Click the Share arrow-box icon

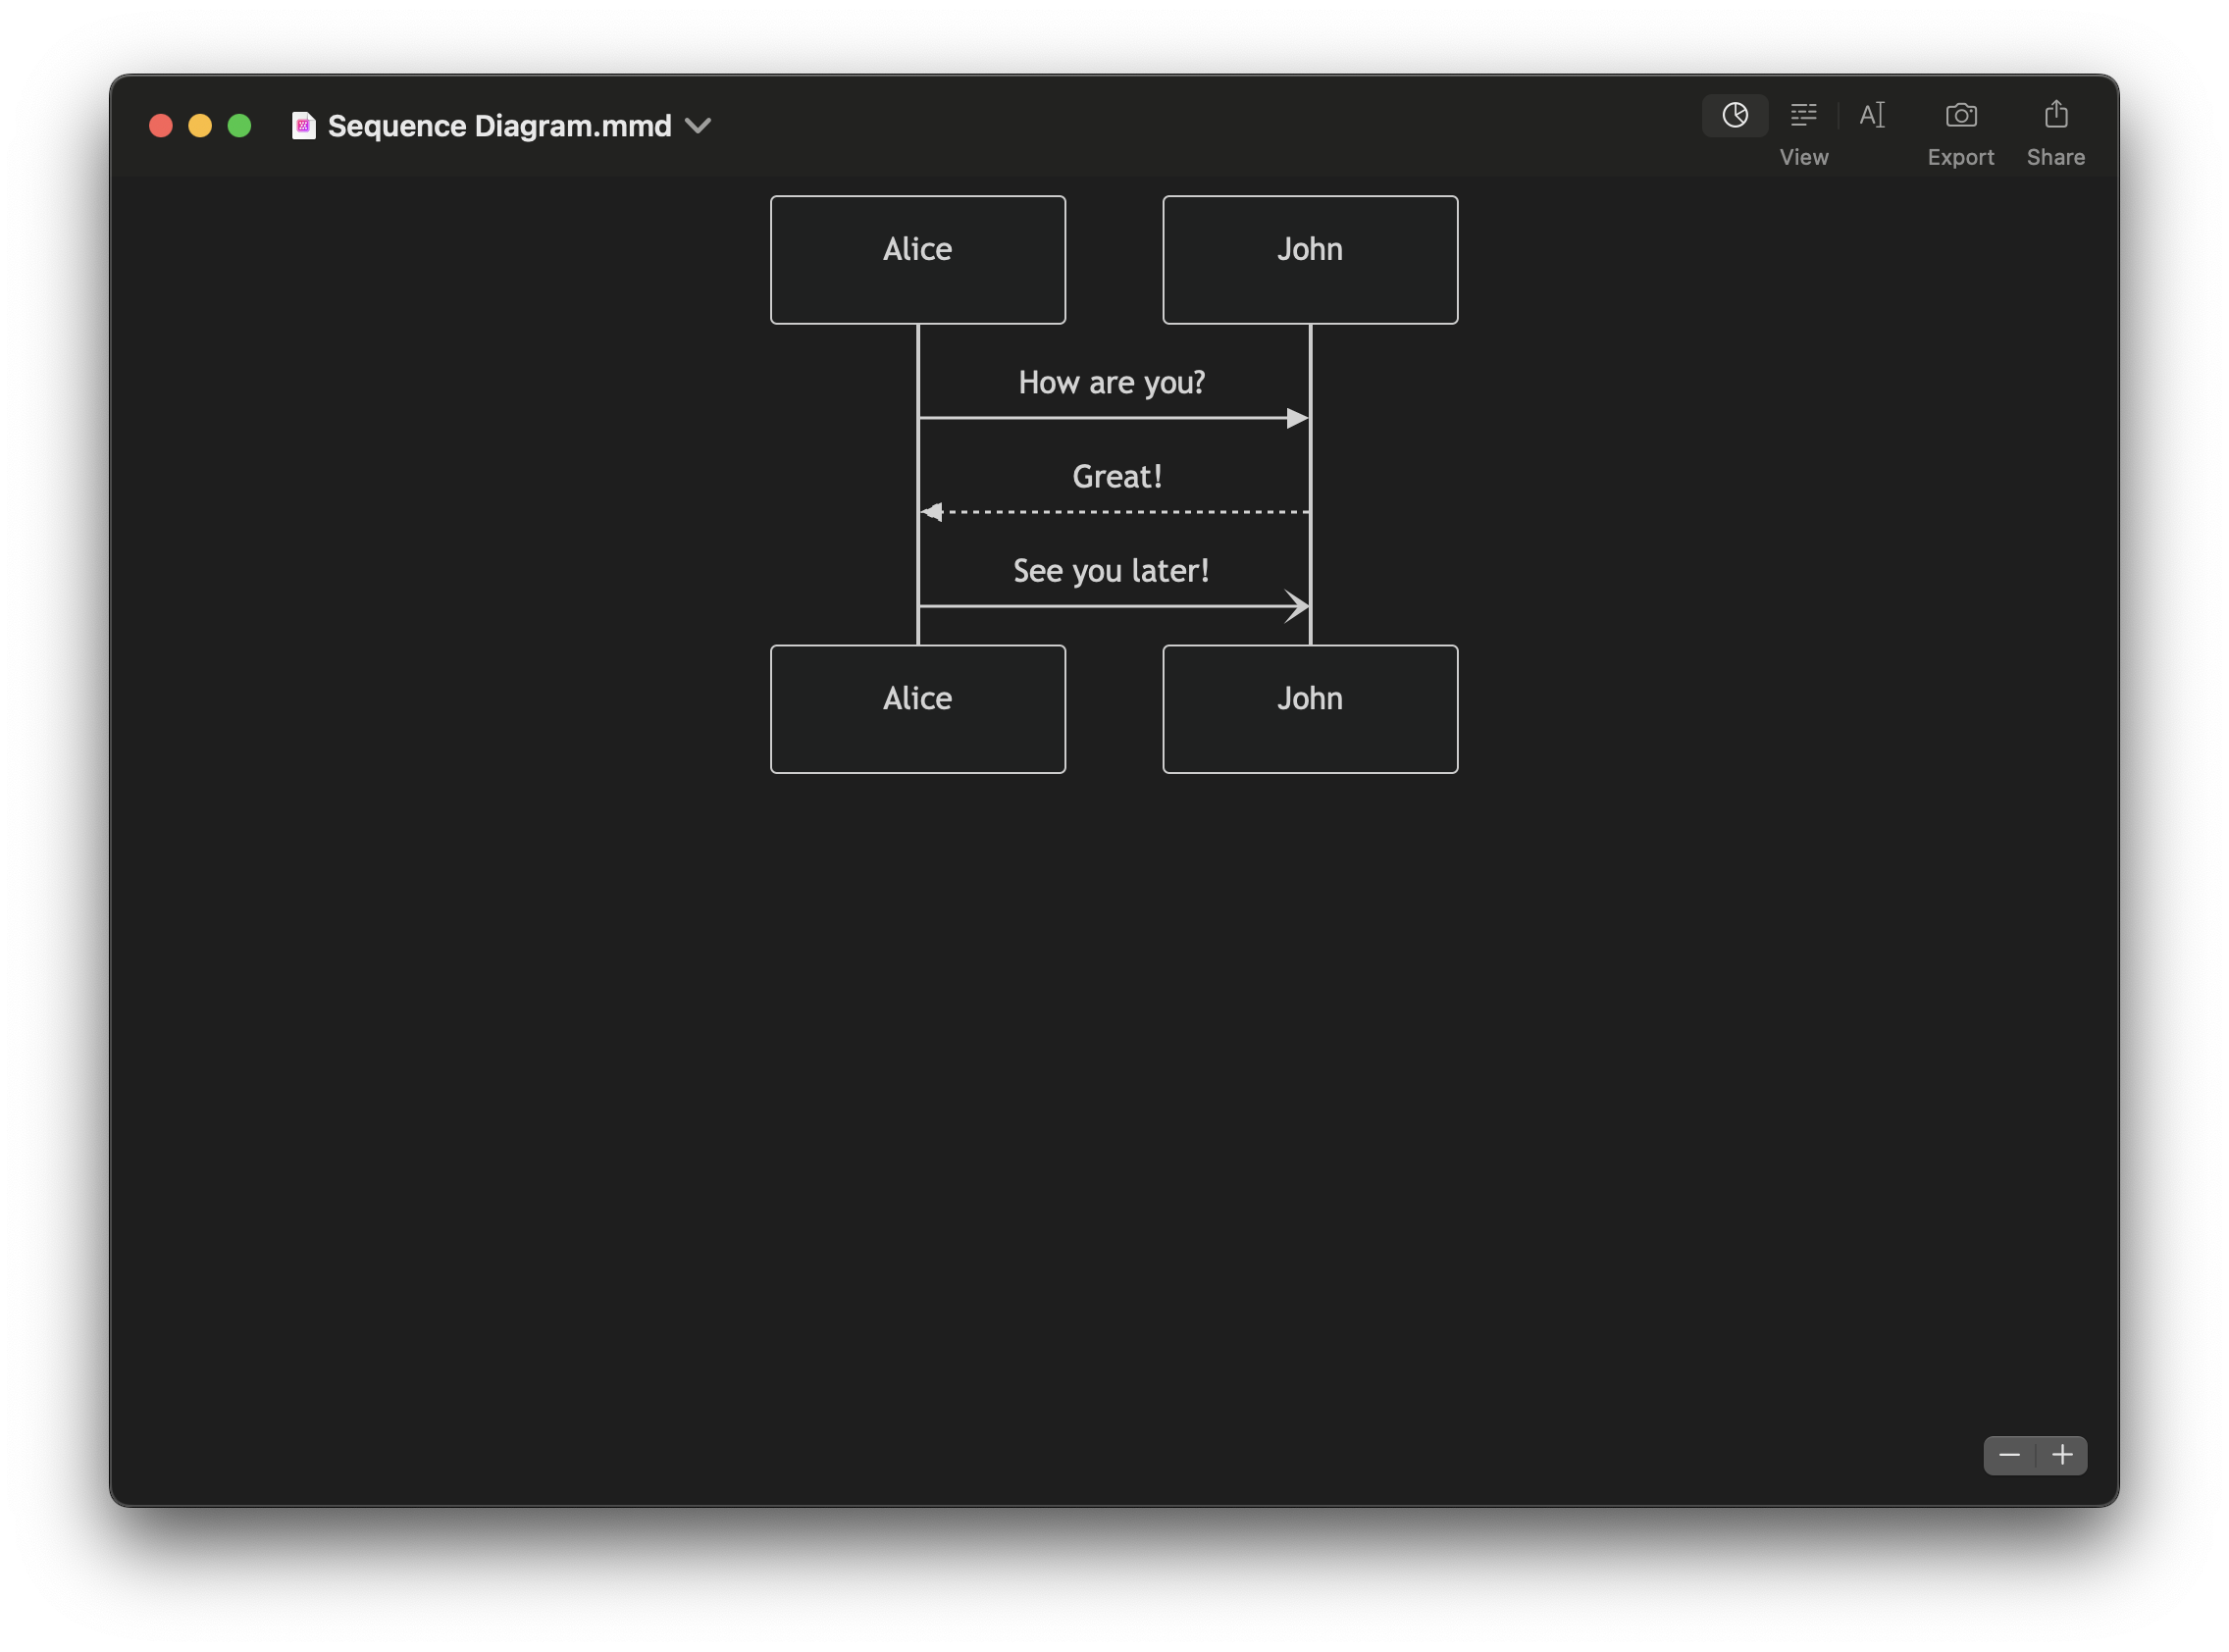pyautogui.click(x=2055, y=115)
